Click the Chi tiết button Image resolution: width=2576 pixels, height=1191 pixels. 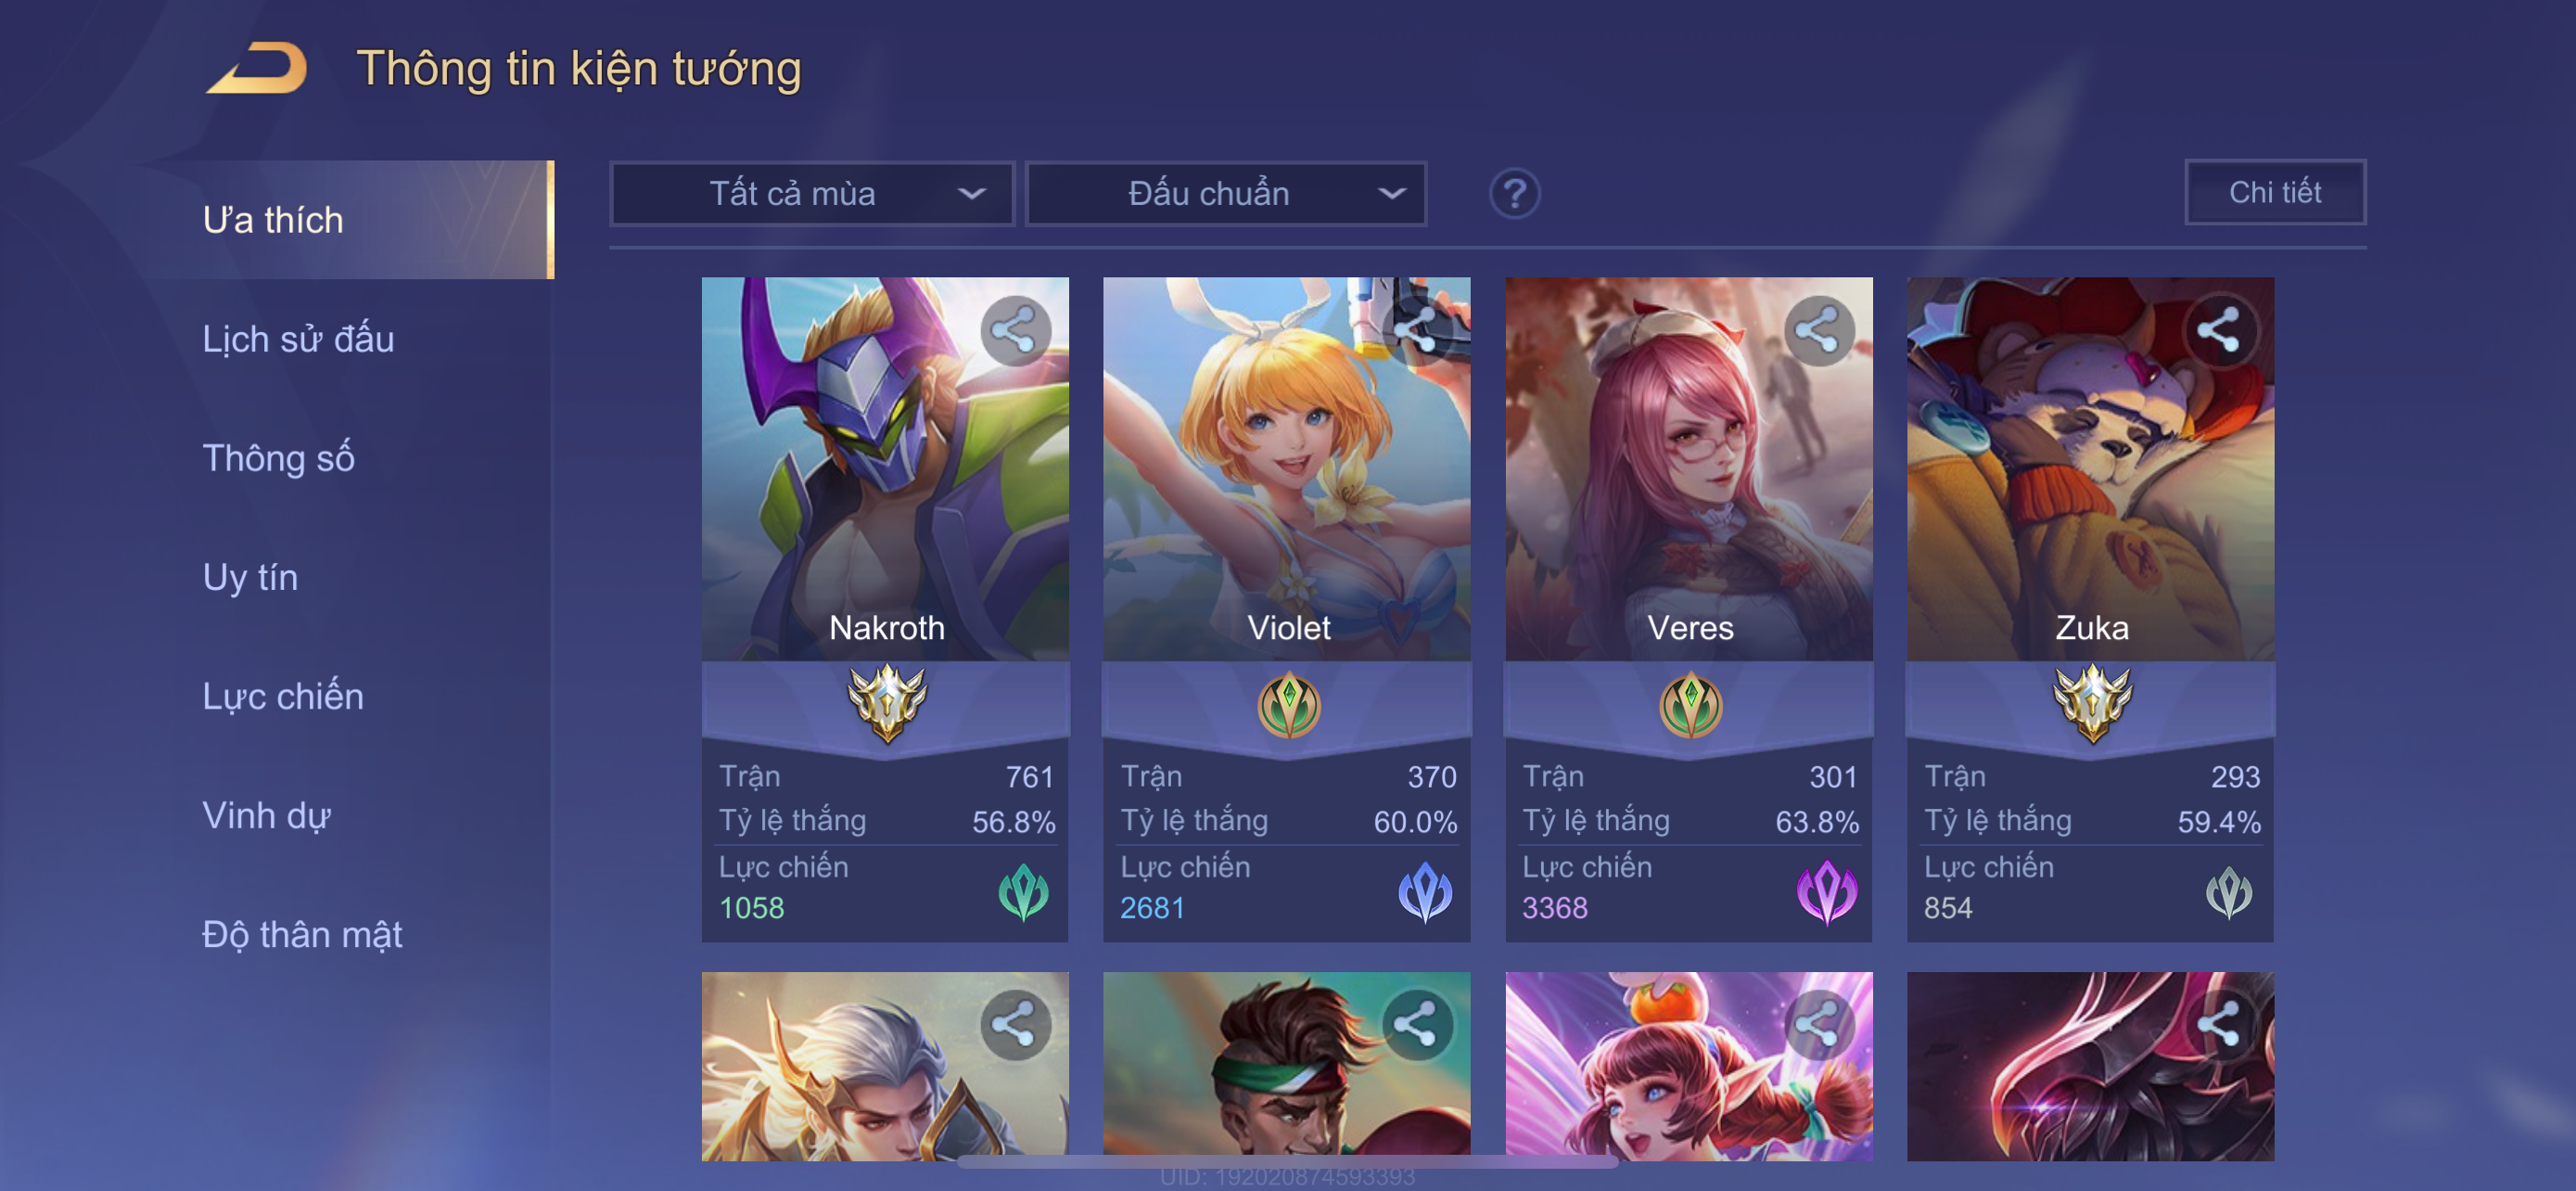click(2274, 192)
